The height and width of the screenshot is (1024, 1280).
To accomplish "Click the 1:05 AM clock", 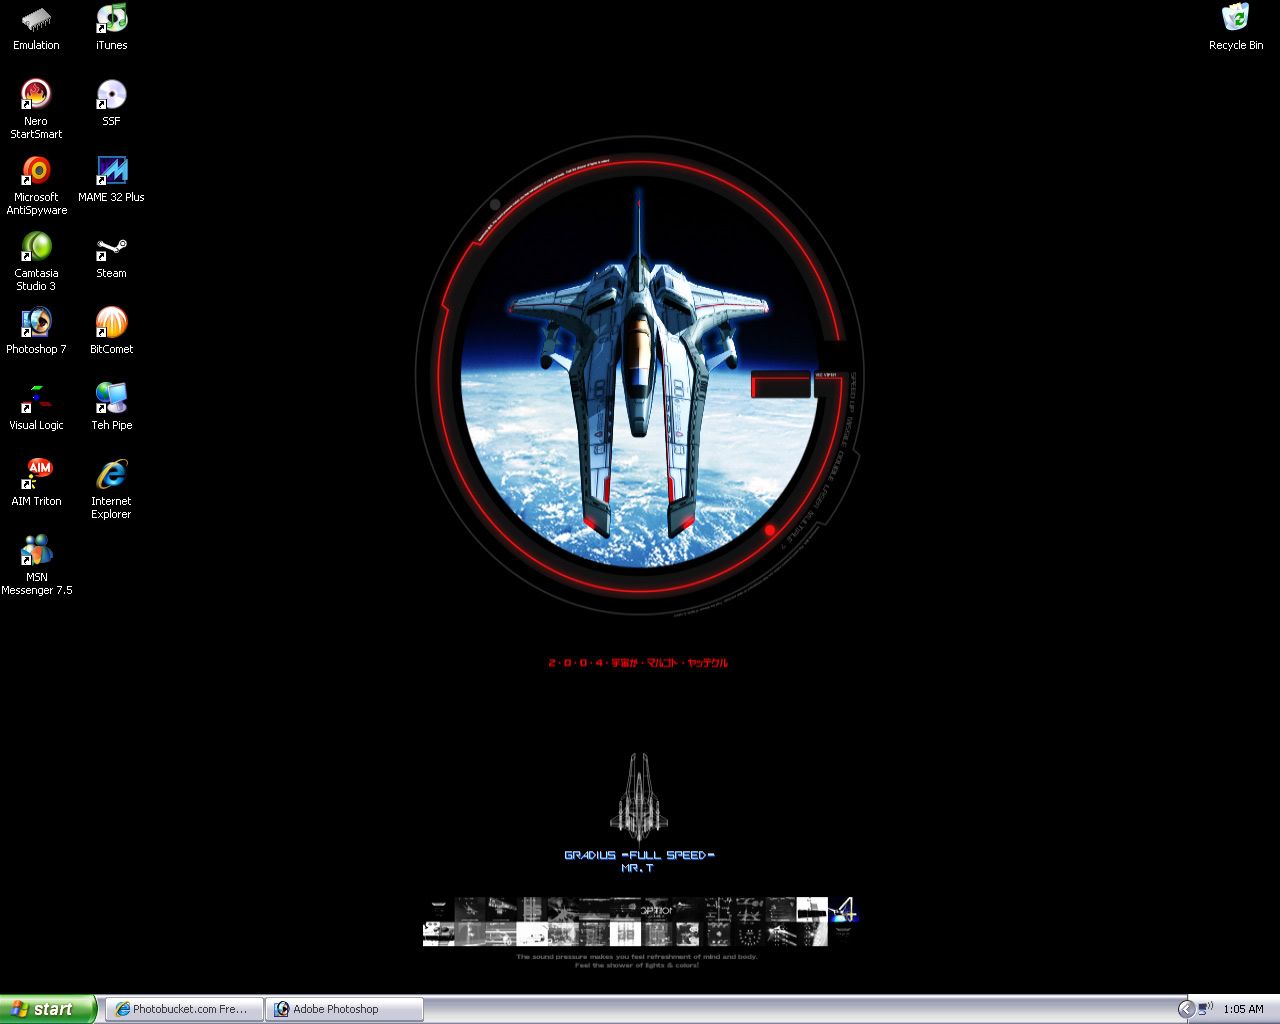I will tap(1243, 1009).
